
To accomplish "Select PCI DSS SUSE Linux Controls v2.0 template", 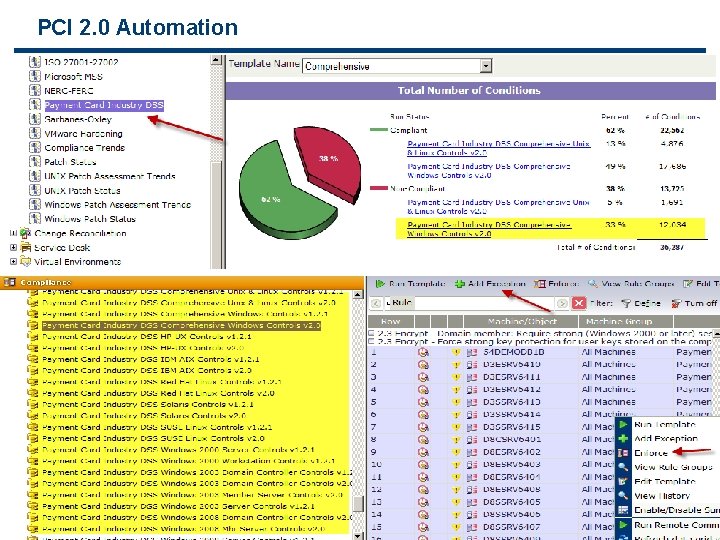I will [153, 438].
